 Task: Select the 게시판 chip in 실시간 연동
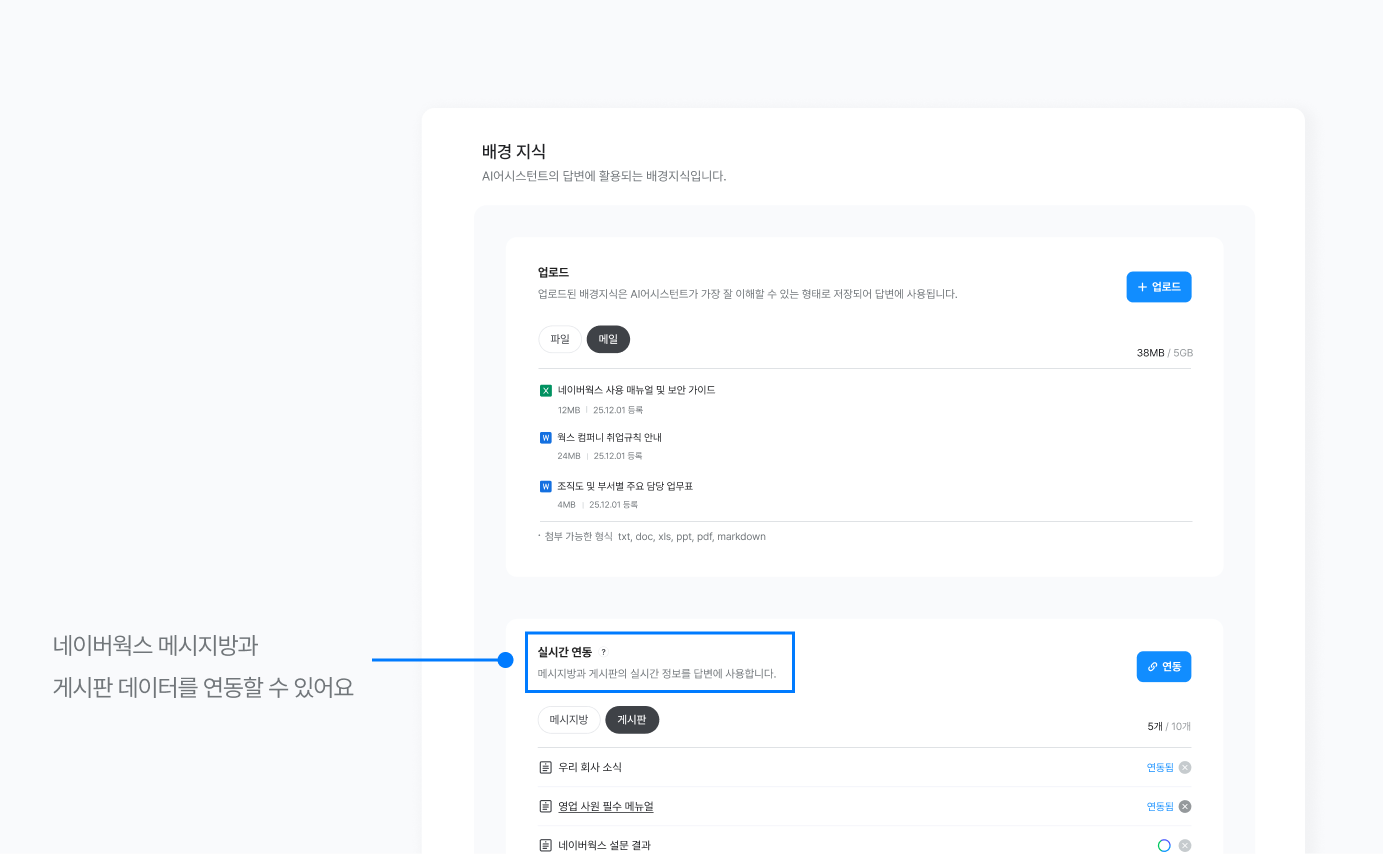point(632,719)
